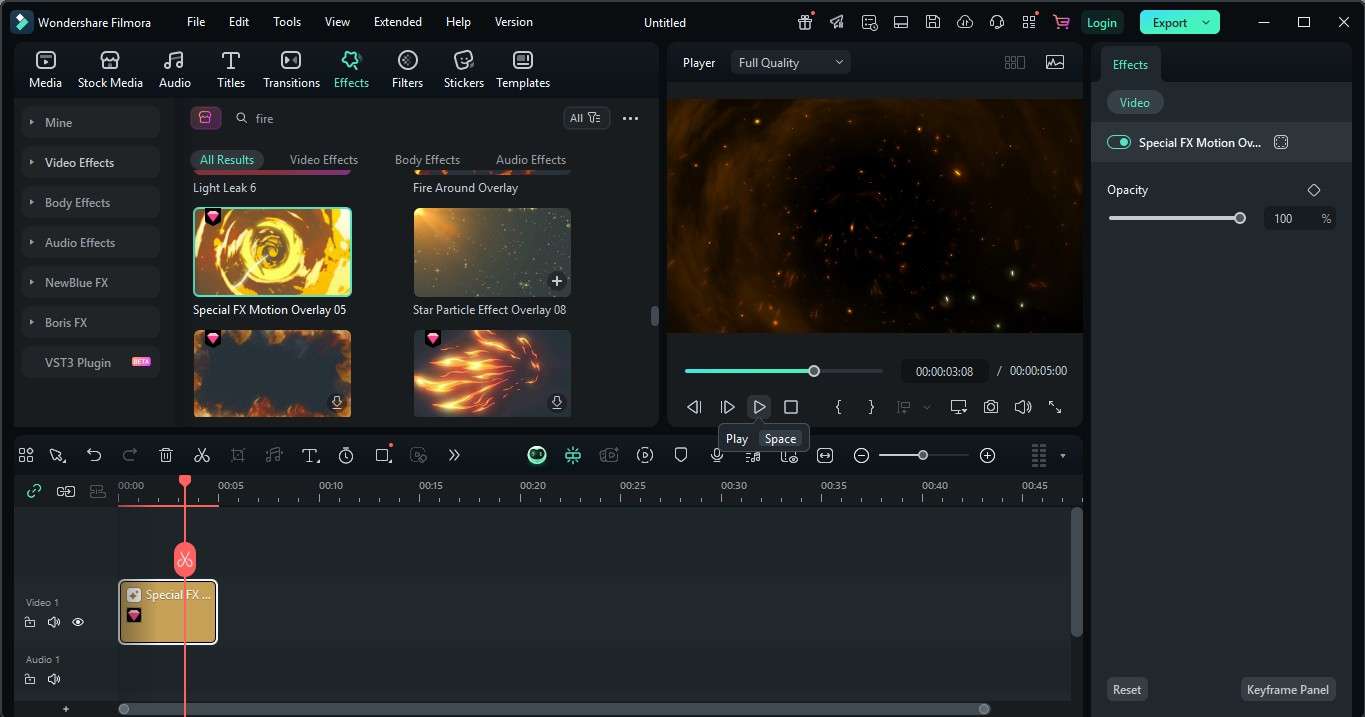Open the Filters library
The height and width of the screenshot is (717, 1365).
(x=407, y=70)
